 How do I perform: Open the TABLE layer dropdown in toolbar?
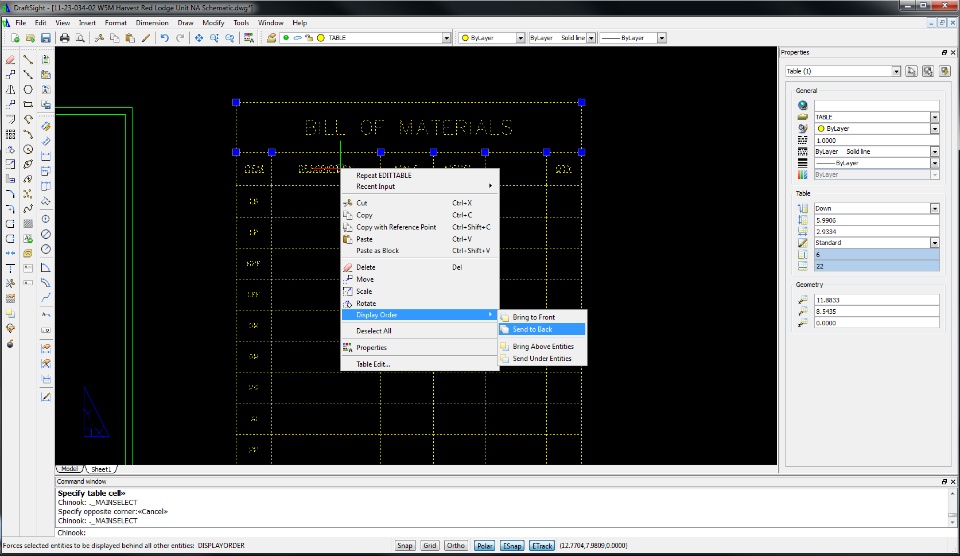tap(446, 38)
